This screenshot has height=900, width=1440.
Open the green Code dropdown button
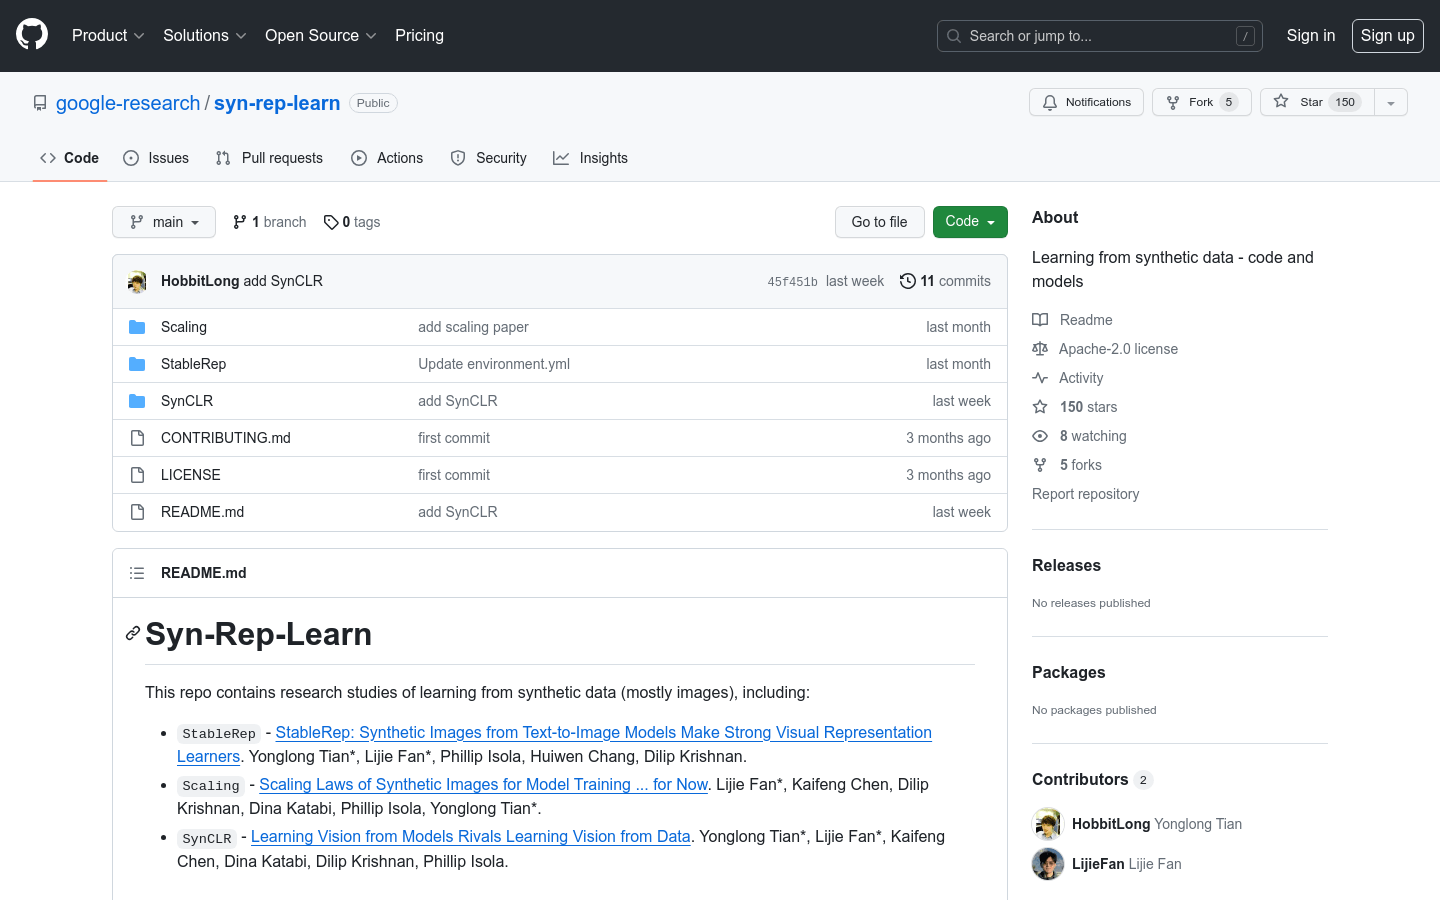pos(970,222)
